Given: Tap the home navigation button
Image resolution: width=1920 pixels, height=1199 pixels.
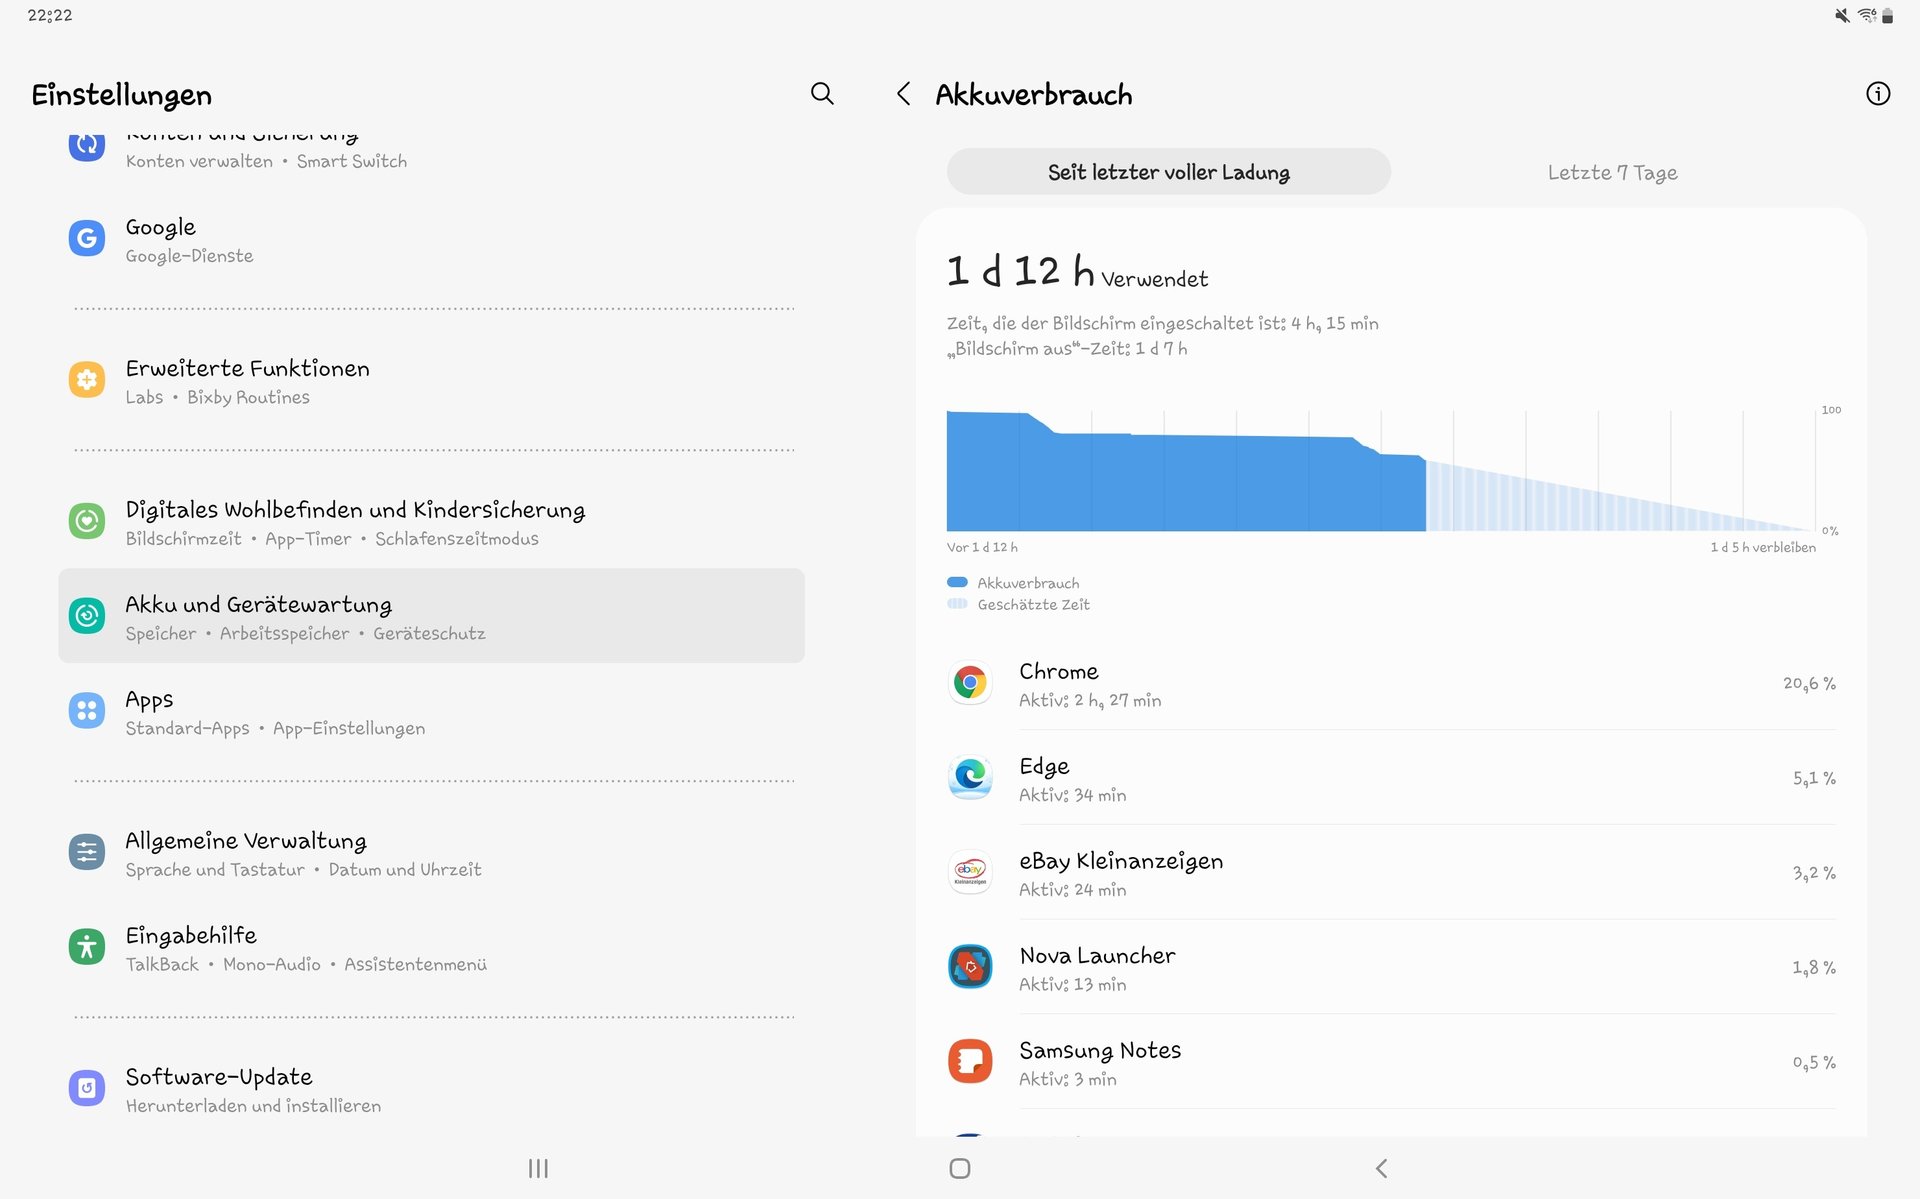Looking at the screenshot, I should 960,1168.
